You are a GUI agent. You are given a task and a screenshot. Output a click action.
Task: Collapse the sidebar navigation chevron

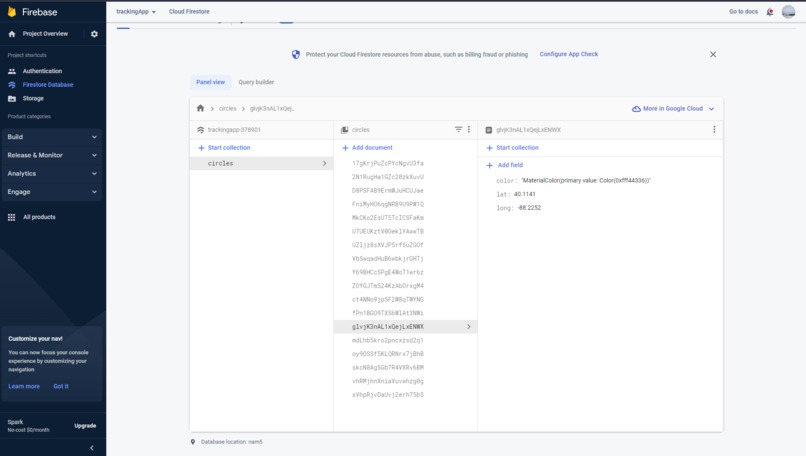(91, 448)
